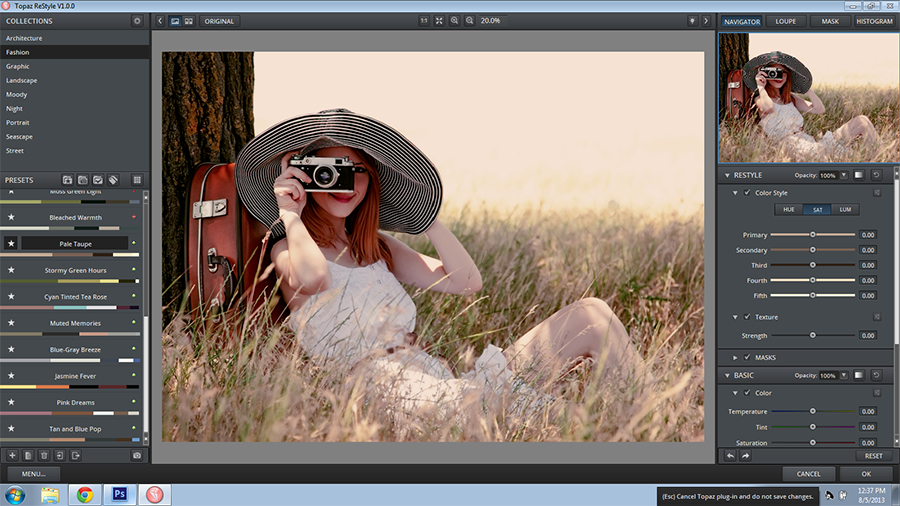Collapse the ReStyle section
The width and height of the screenshot is (900, 506).
[727, 175]
